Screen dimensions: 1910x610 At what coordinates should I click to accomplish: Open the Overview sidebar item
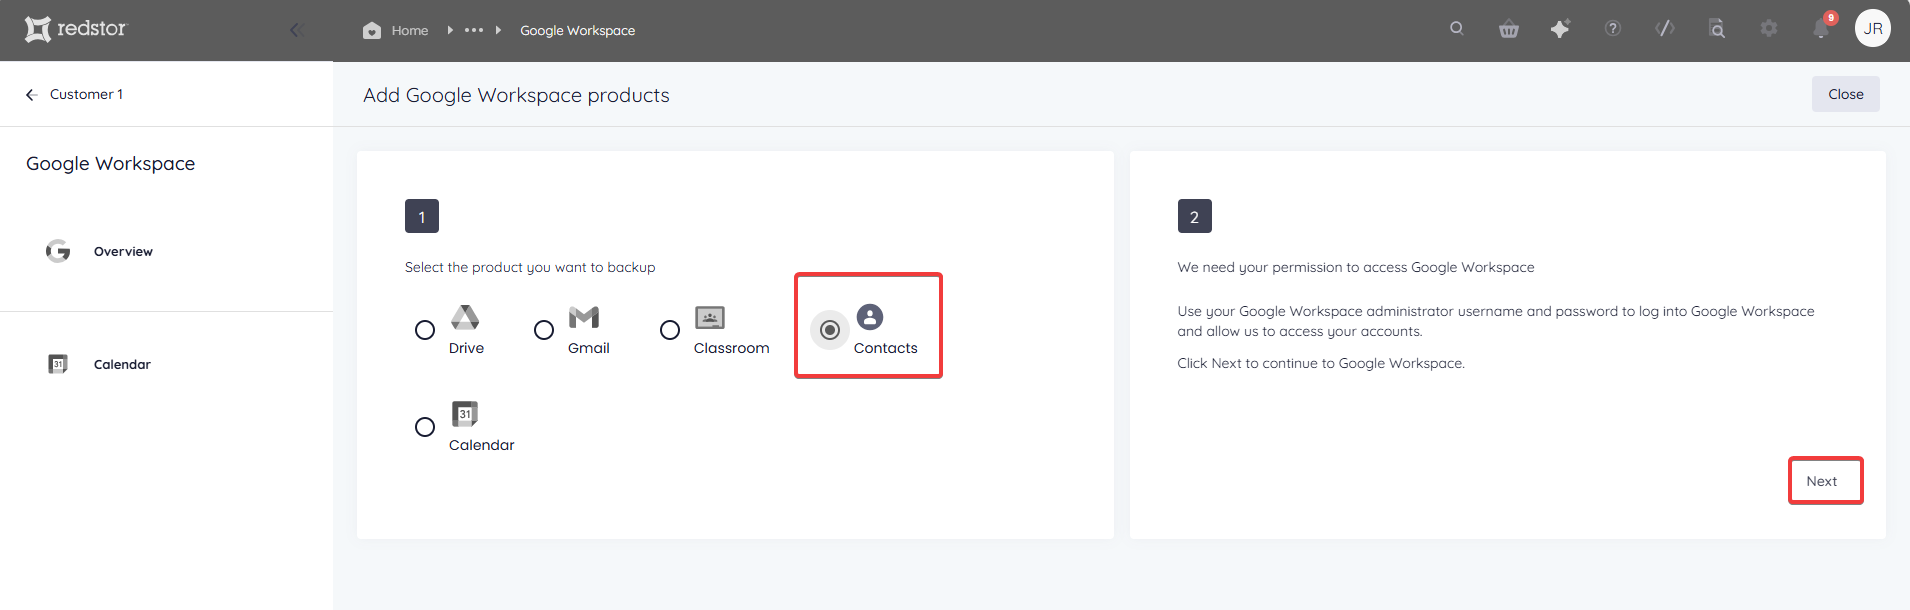tap(123, 252)
